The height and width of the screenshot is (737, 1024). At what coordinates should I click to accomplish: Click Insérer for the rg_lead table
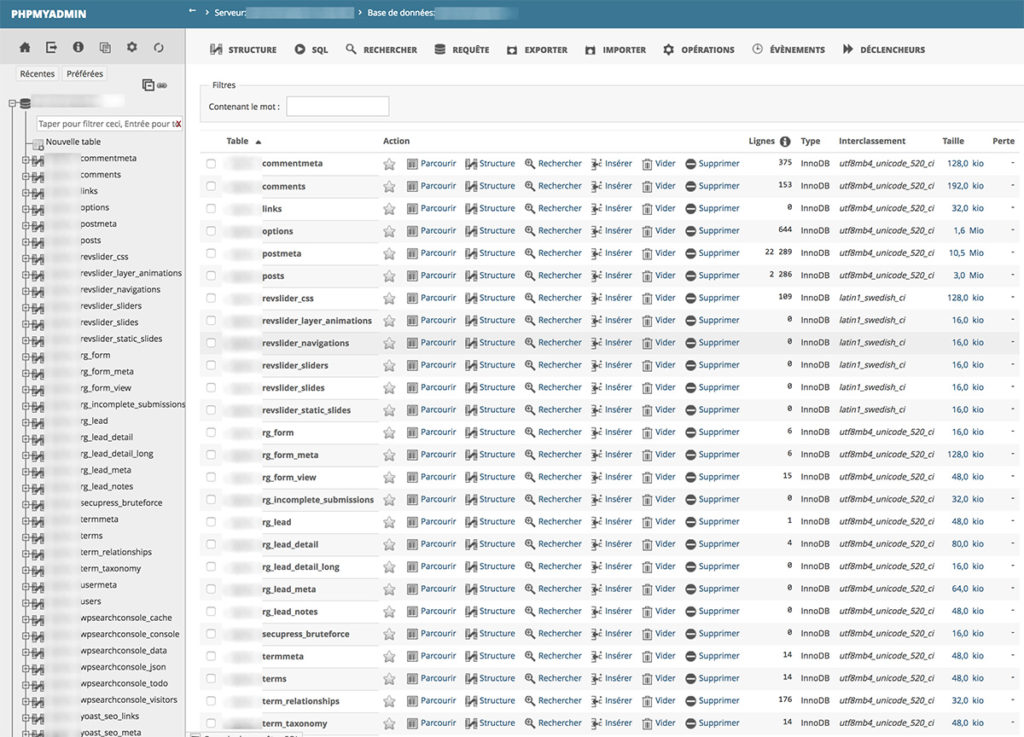[611, 522]
